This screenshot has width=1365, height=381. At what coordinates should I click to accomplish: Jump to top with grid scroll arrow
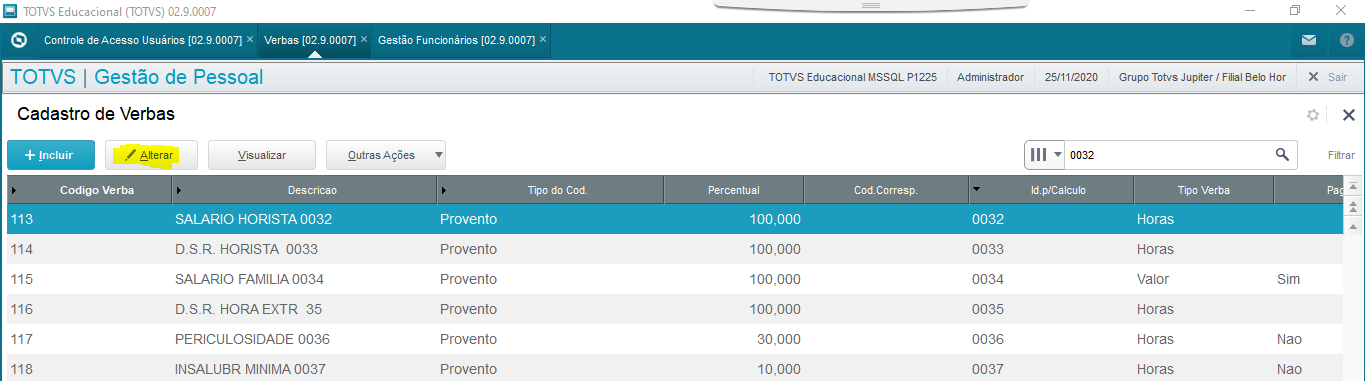(1353, 187)
